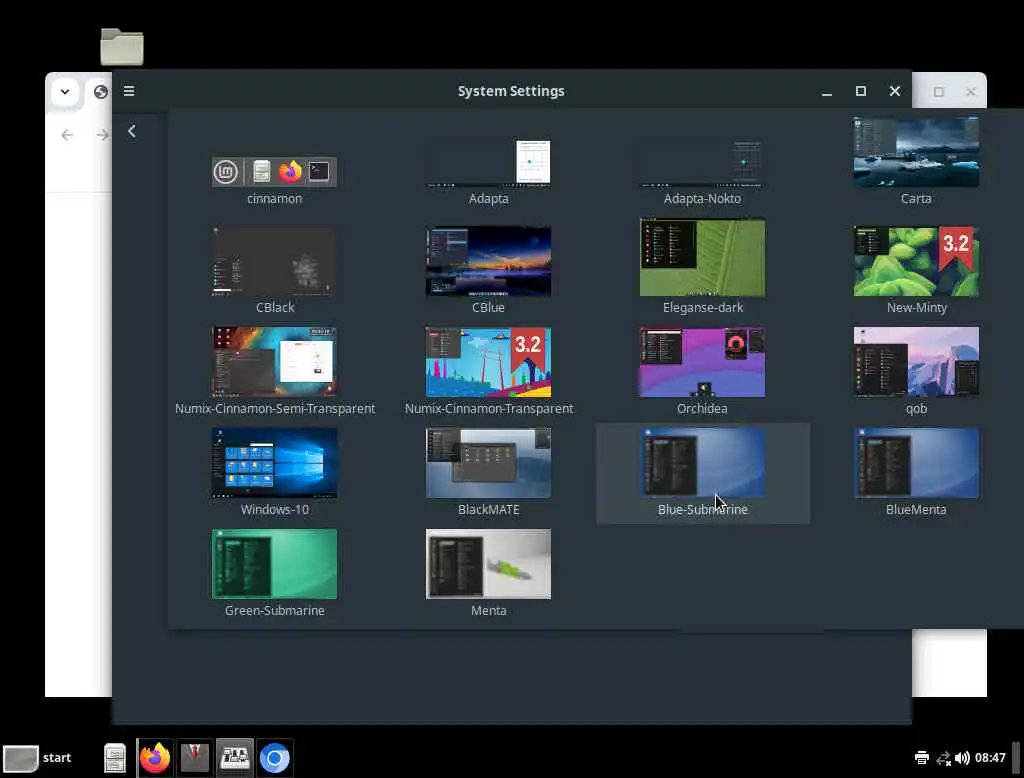Open the System Settings hamburger menu
This screenshot has width=1024, height=778.
pyautogui.click(x=129, y=91)
